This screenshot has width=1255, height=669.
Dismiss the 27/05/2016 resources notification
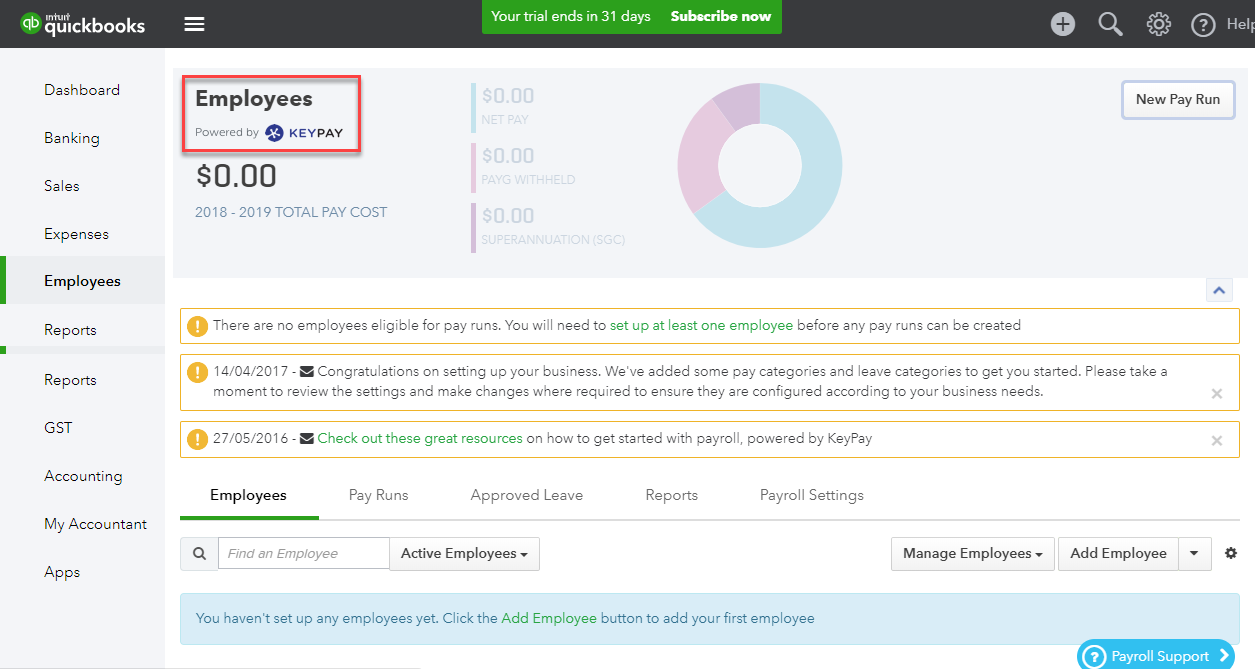tap(1217, 441)
